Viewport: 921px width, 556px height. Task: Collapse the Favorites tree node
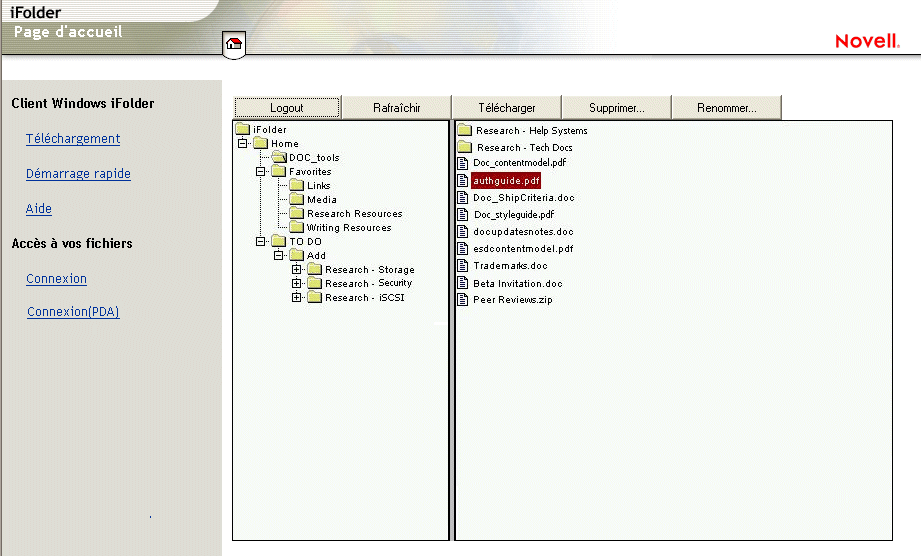click(261, 171)
